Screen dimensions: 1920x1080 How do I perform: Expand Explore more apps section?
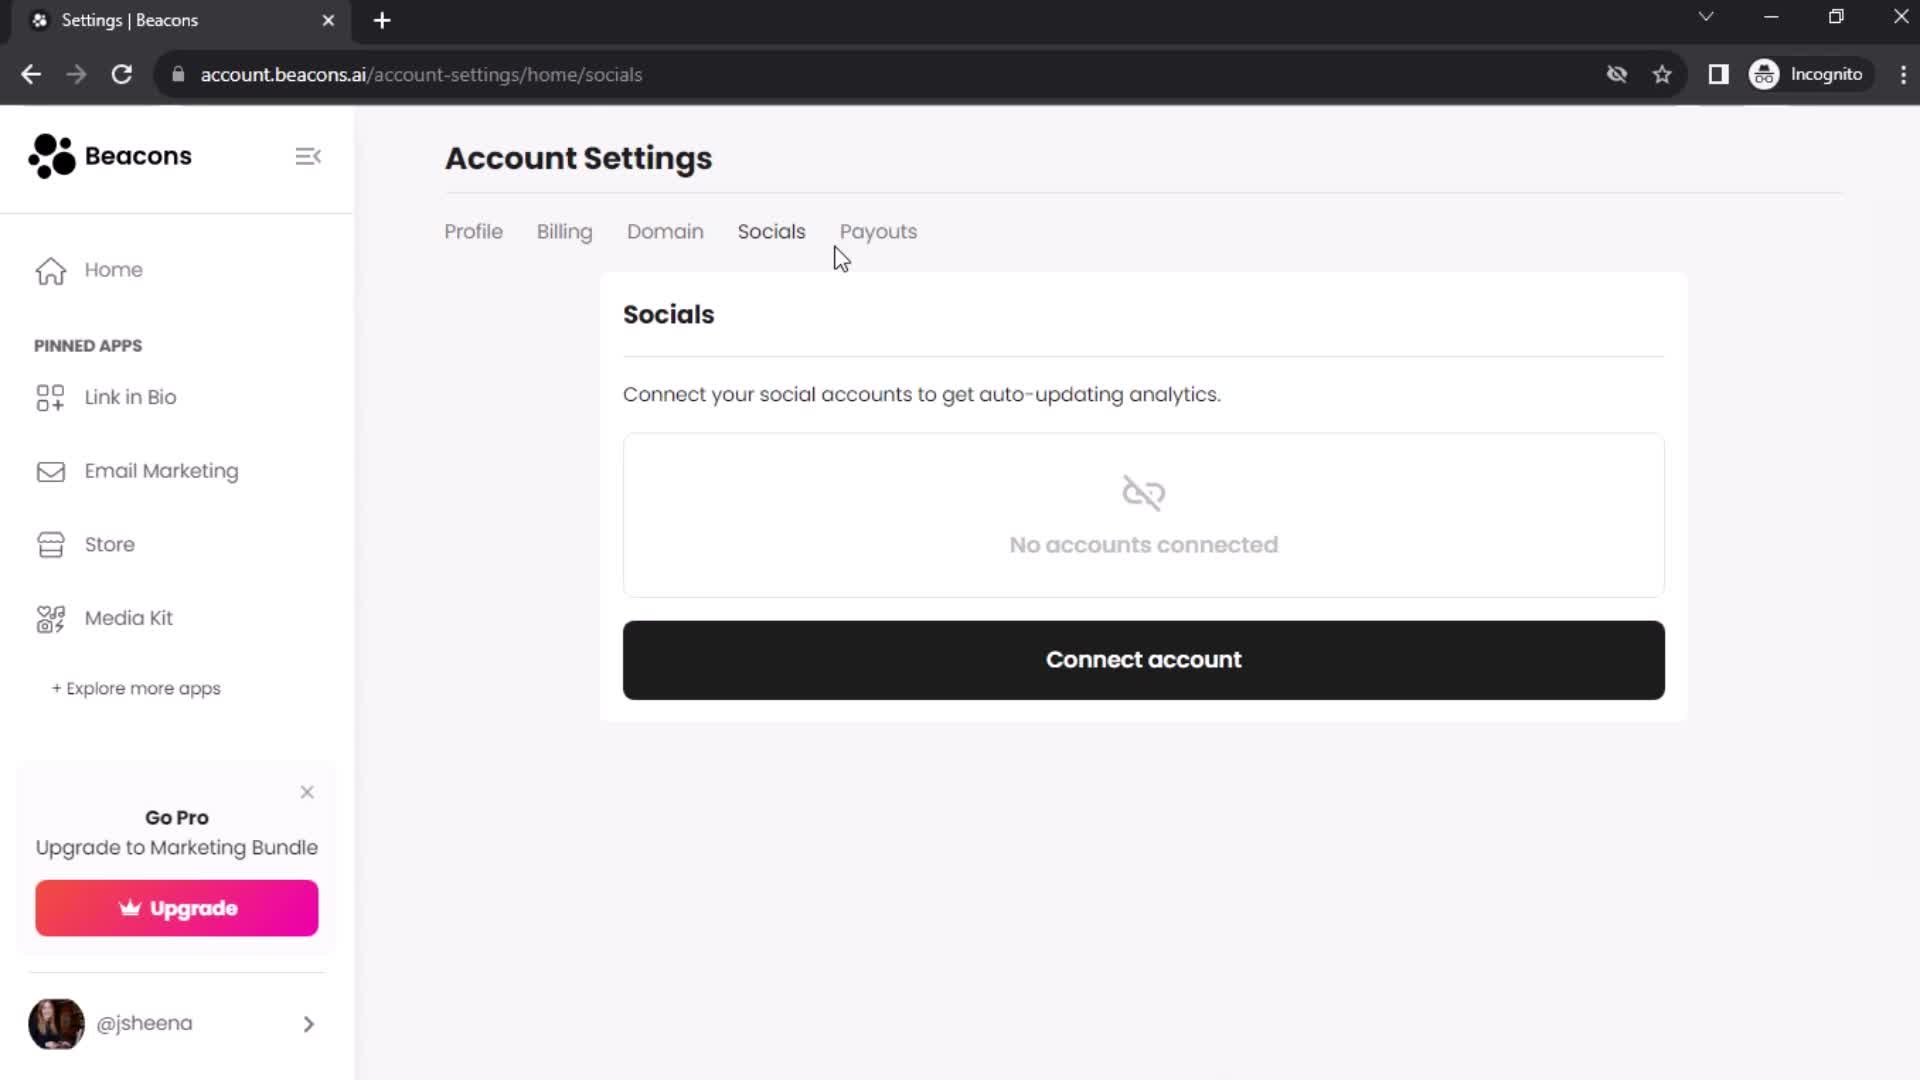coord(136,687)
